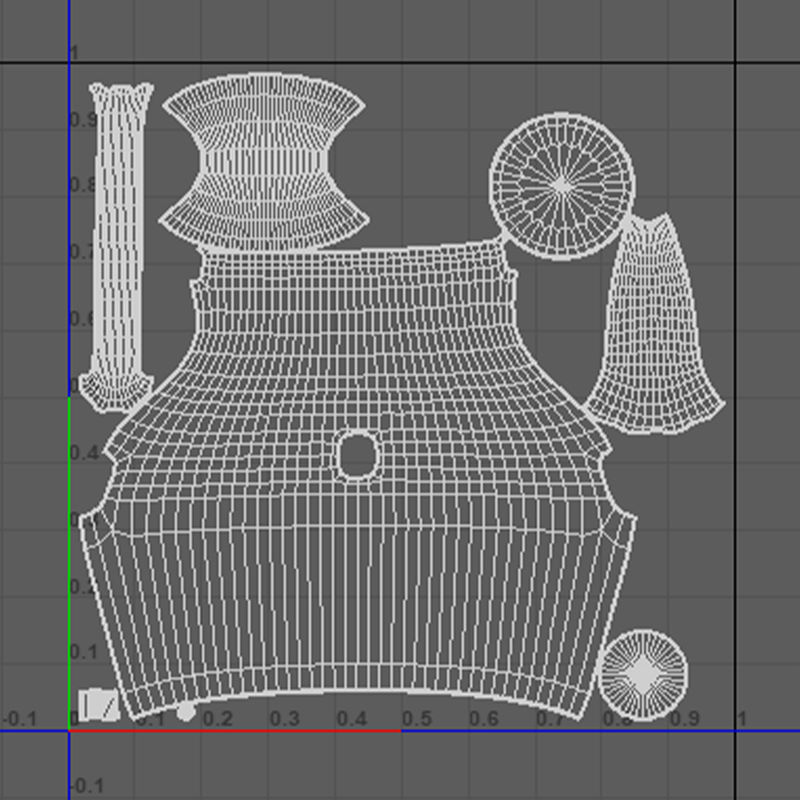Click the 1 label at end of U axis
This screenshot has height=800, width=800.
742,719
